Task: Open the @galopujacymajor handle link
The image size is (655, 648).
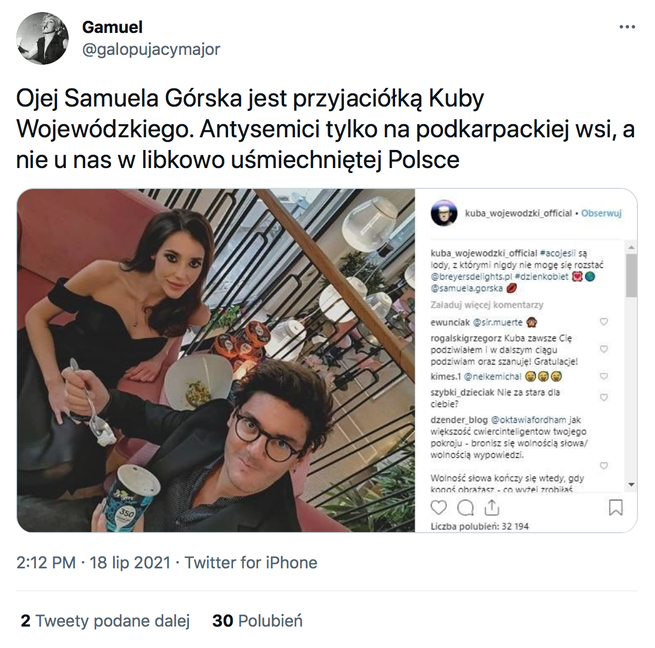Action: point(151,50)
